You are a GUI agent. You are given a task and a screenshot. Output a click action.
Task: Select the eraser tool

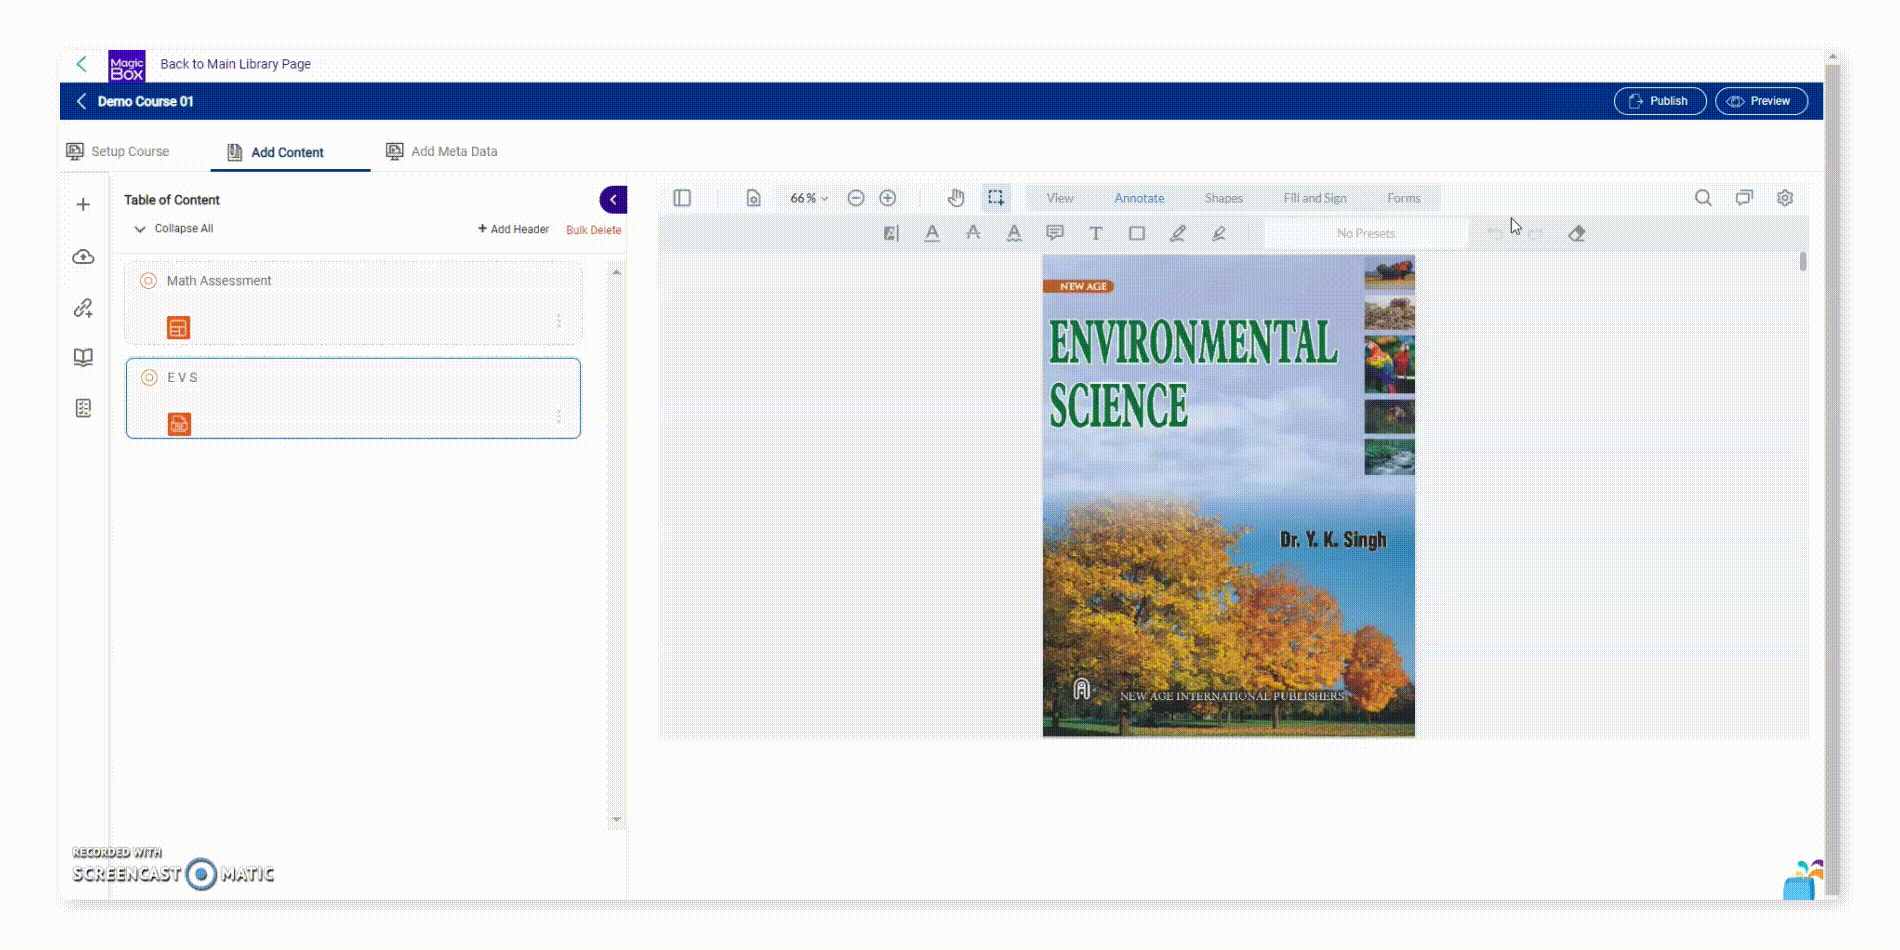(x=1577, y=233)
